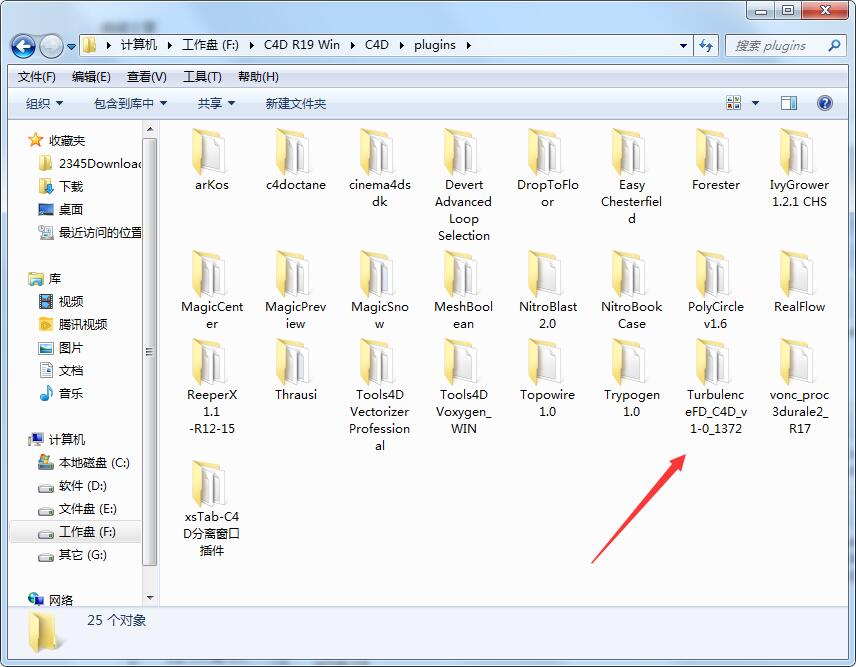This screenshot has height=667, width=856.
Task: Expand the 组织 dropdown menu
Action: (x=44, y=103)
